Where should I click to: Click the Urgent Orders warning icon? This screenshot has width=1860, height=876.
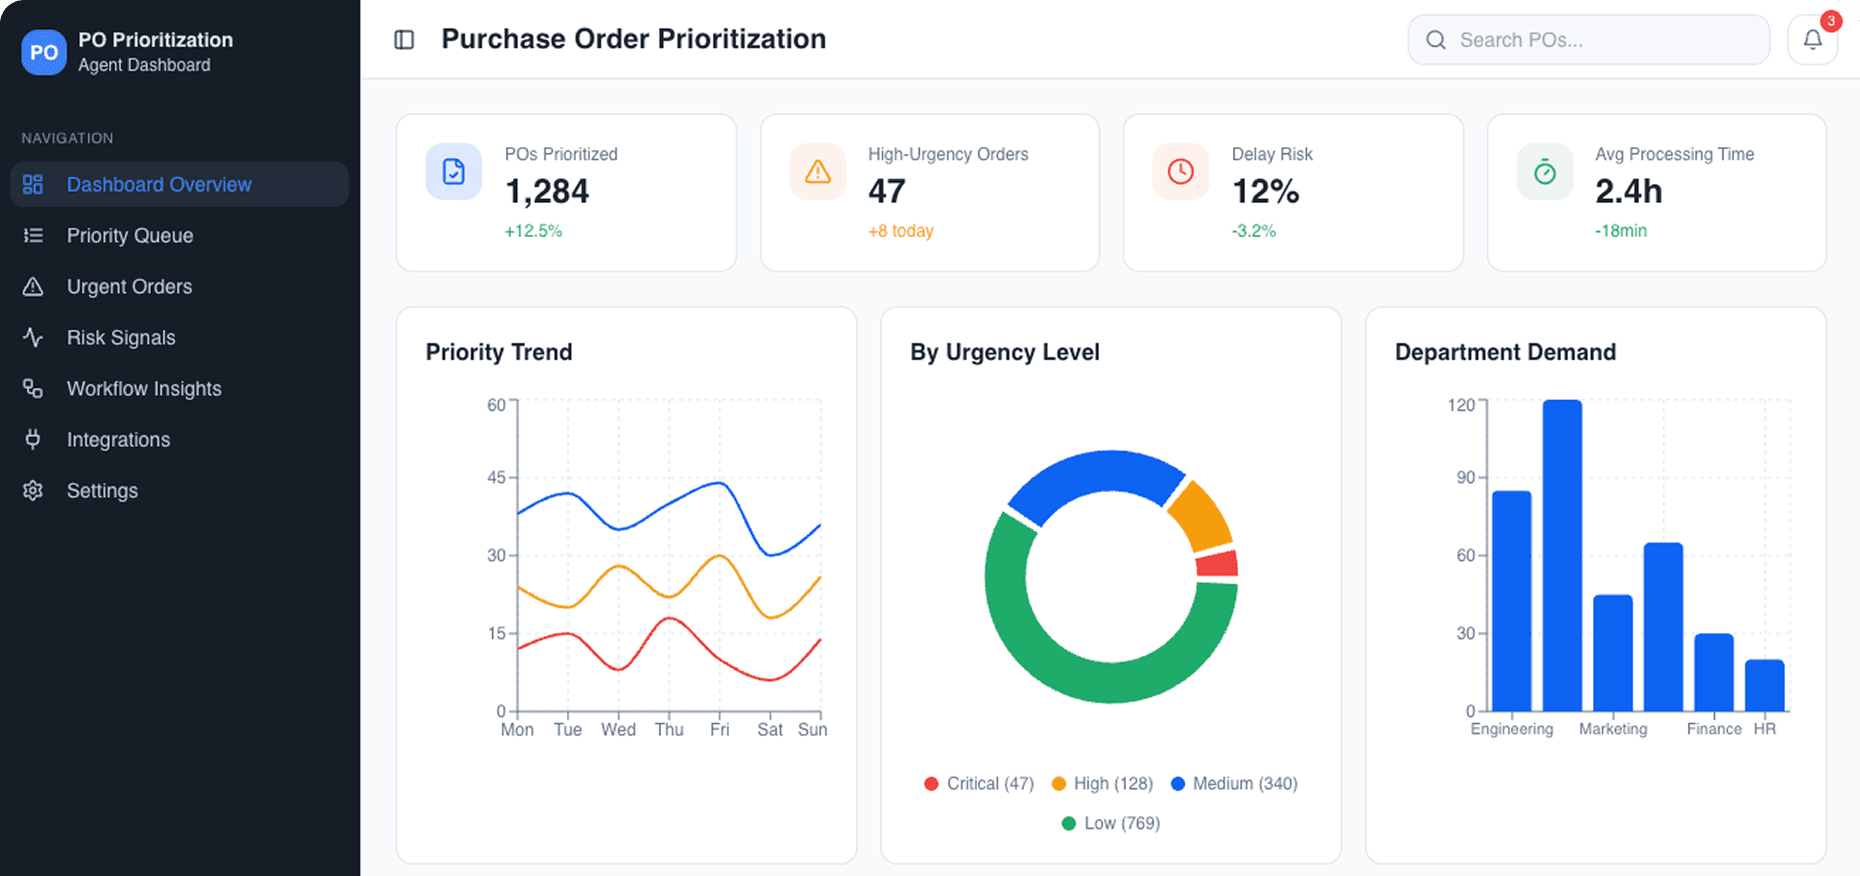pyautogui.click(x=33, y=286)
